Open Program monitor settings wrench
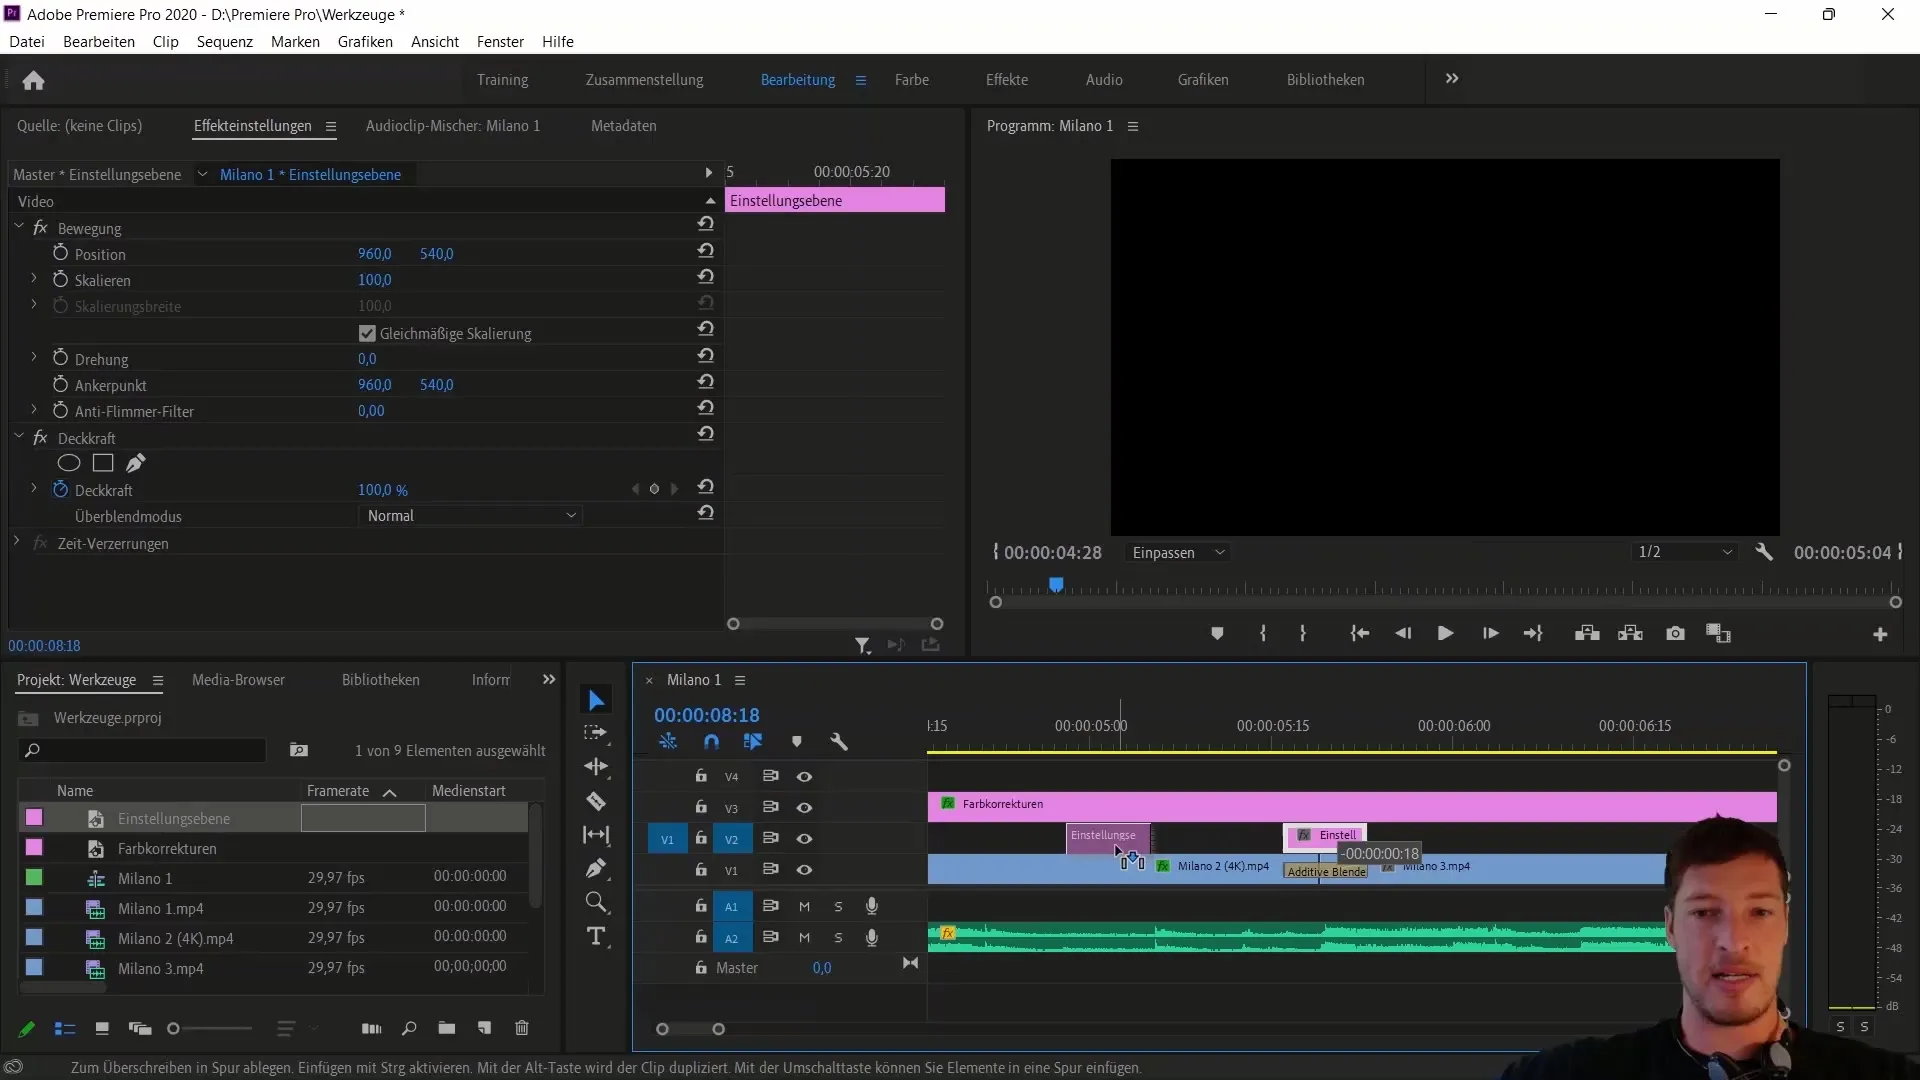The height and width of the screenshot is (1080, 1920). [x=1764, y=552]
